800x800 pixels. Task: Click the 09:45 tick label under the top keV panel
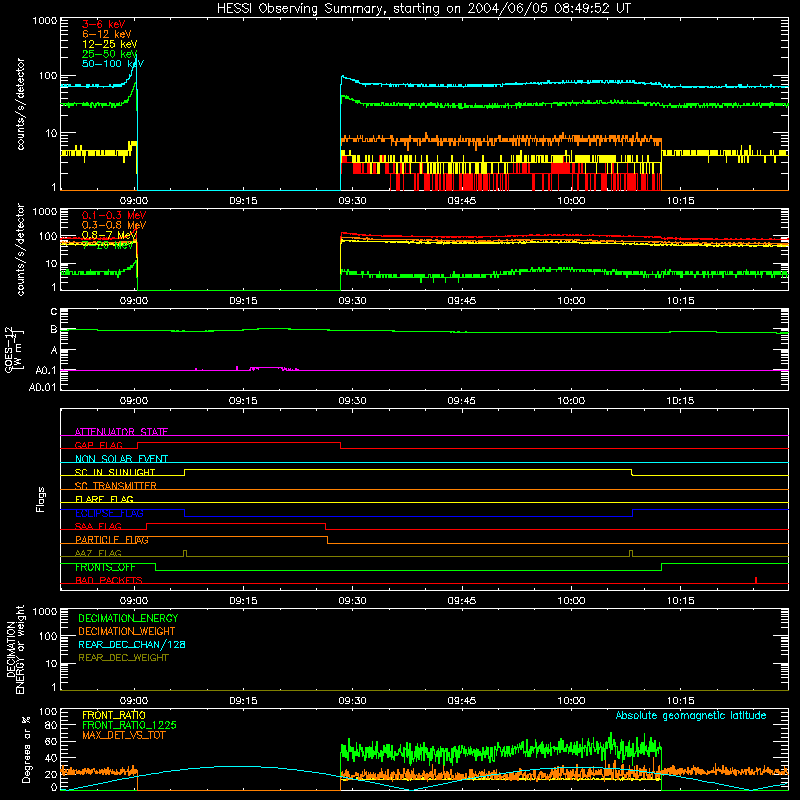[x=462, y=201]
